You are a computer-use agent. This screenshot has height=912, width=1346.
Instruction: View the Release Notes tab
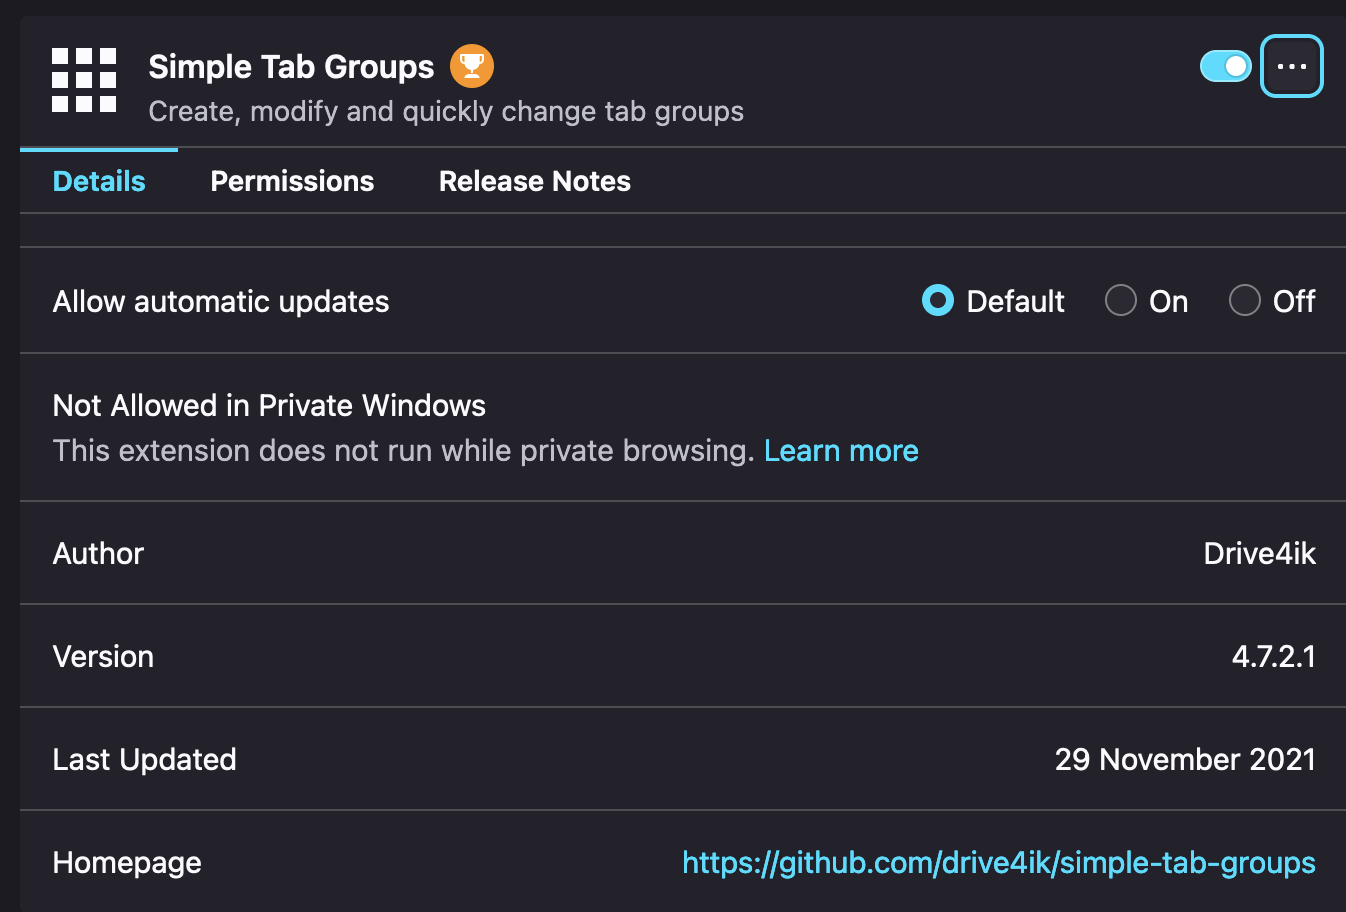click(x=535, y=181)
